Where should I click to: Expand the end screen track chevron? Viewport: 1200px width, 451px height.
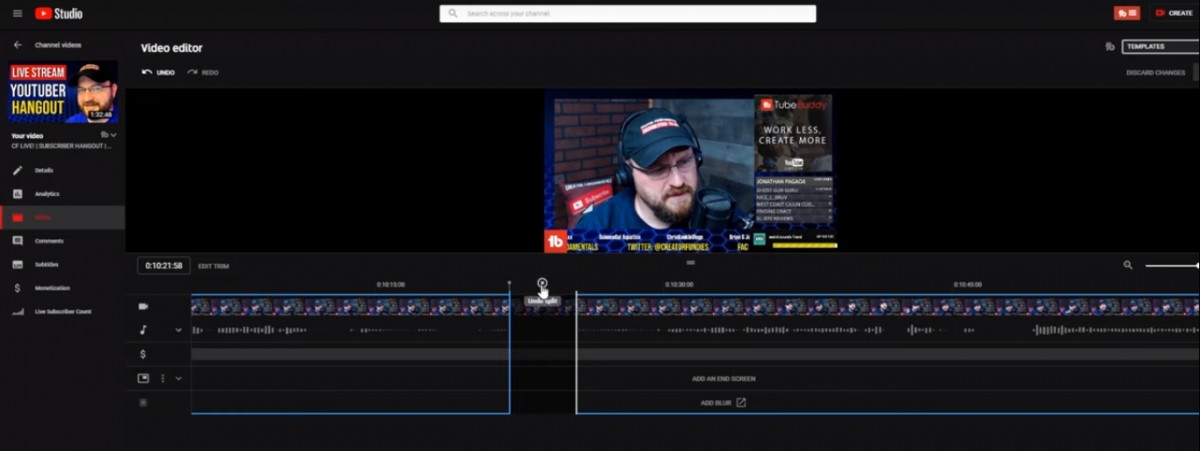pyautogui.click(x=179, y=378)
